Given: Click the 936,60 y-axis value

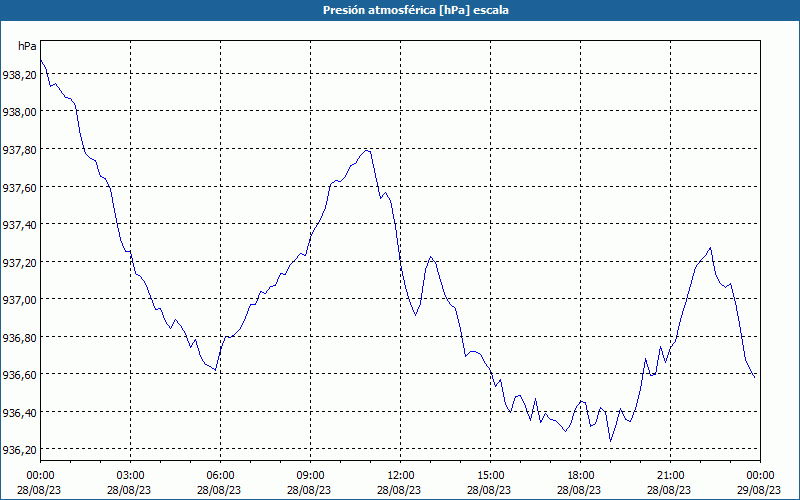Looking at the screenshot, I should pos(19,376).
